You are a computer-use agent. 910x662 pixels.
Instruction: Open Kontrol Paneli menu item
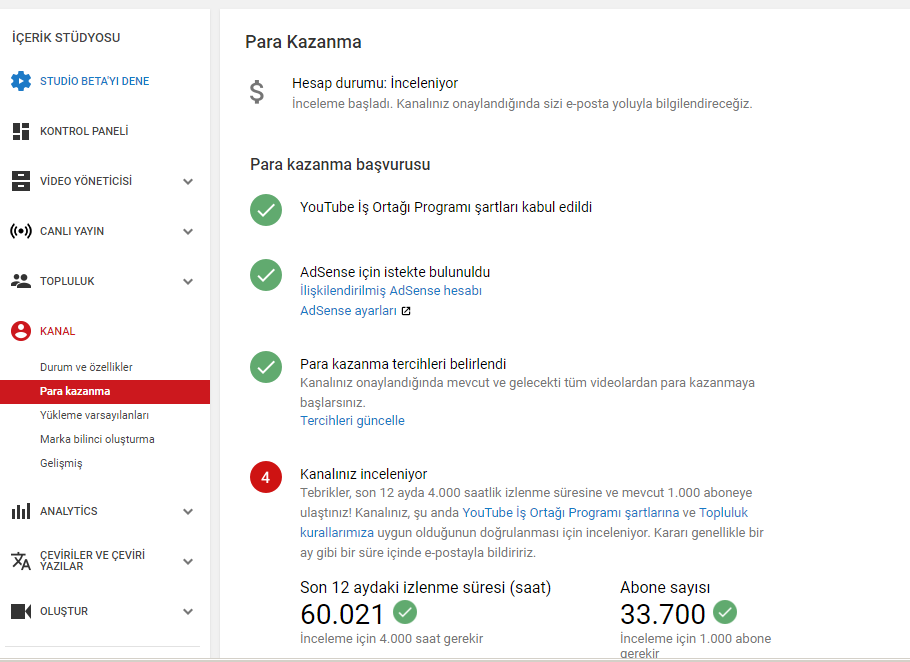(84, 131)
